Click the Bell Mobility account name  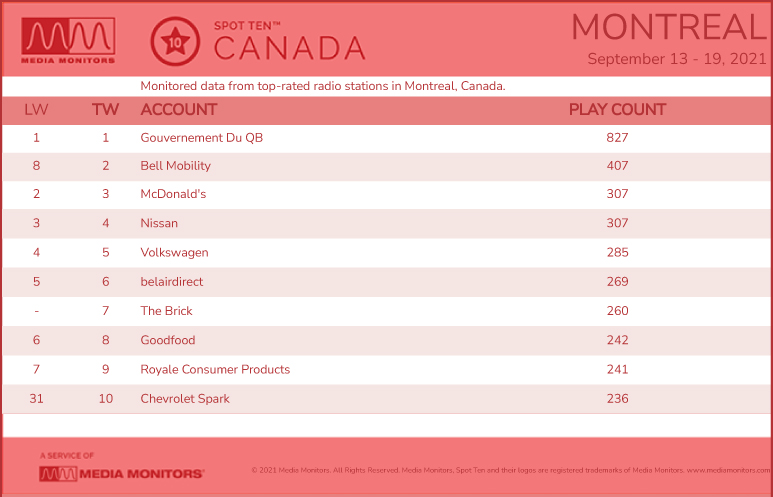coord(176,166)
